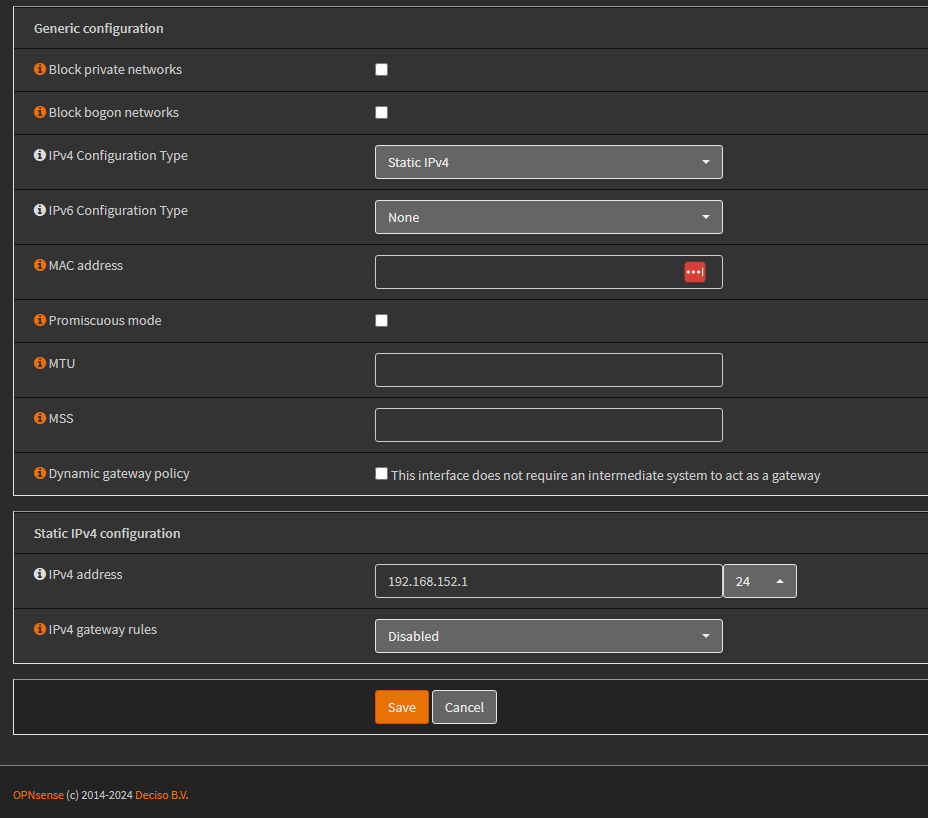Show help for IPv4 Configuration Type

pos(40,155)
